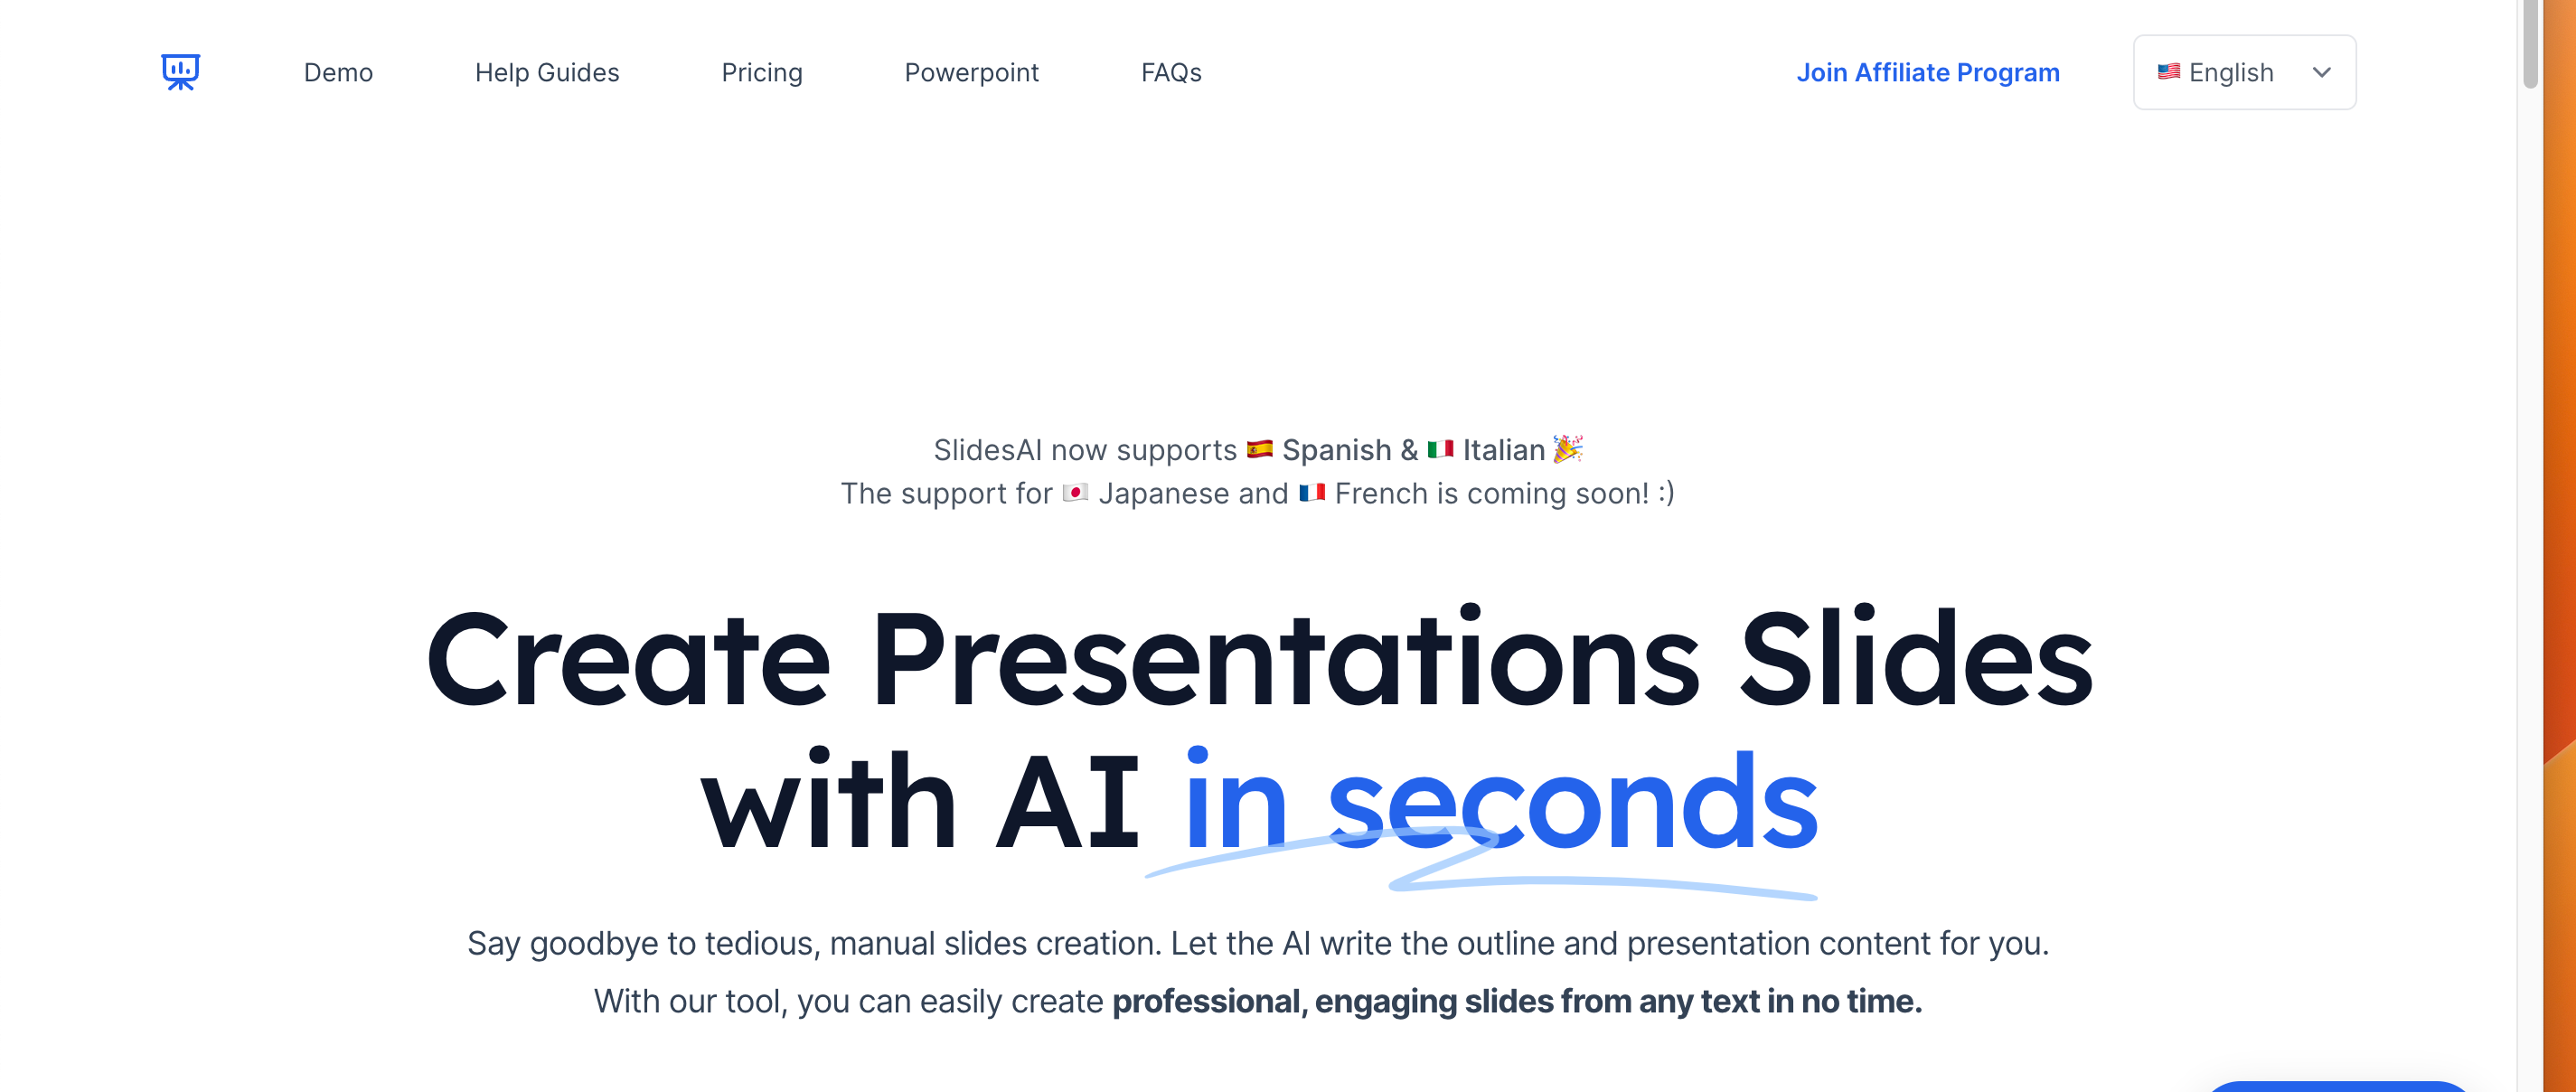Open the Demo navigation menu item
The image size is (2576, 1092).
[338, 71]
